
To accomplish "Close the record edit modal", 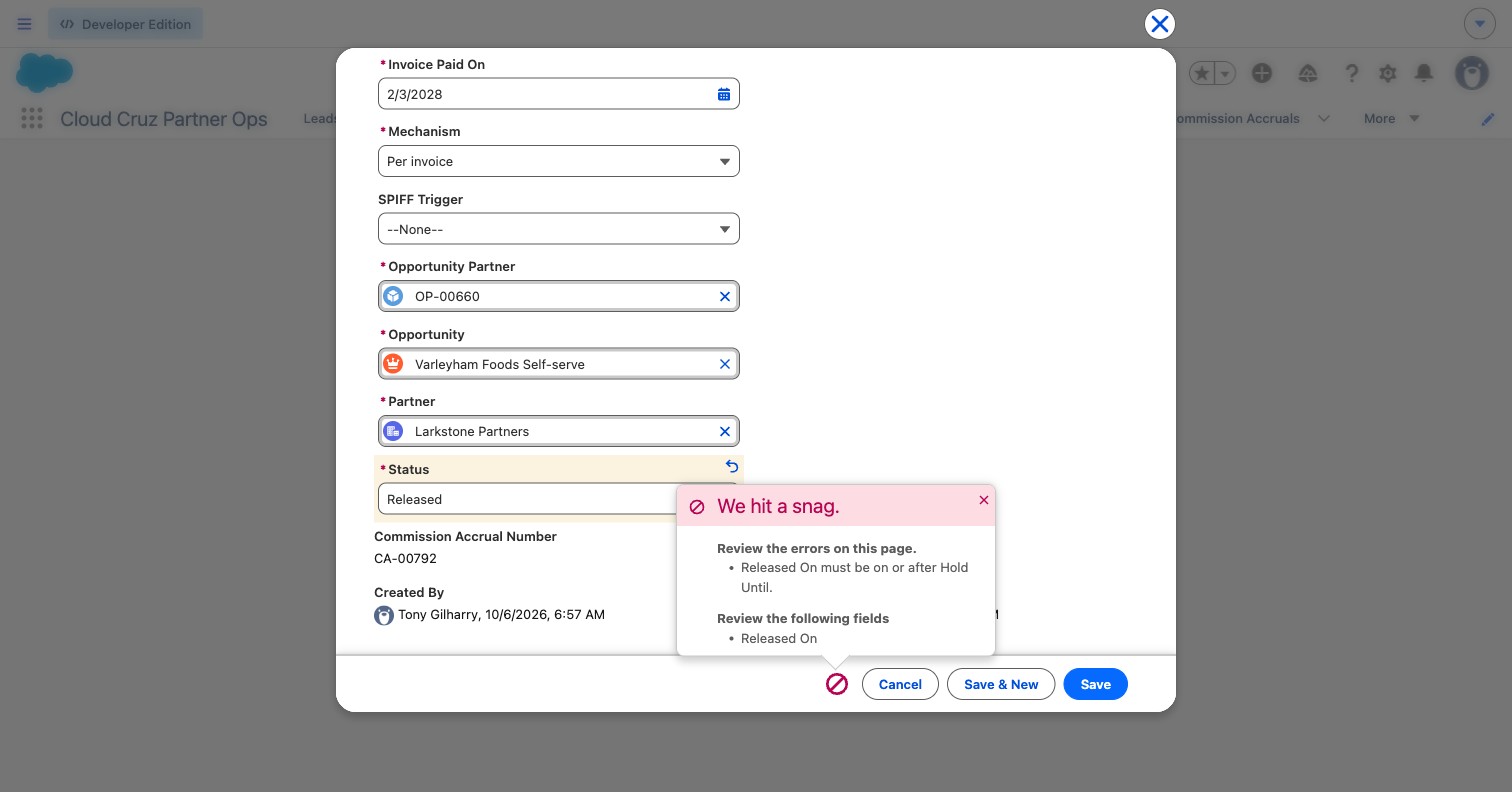I will click(1160, 24).
